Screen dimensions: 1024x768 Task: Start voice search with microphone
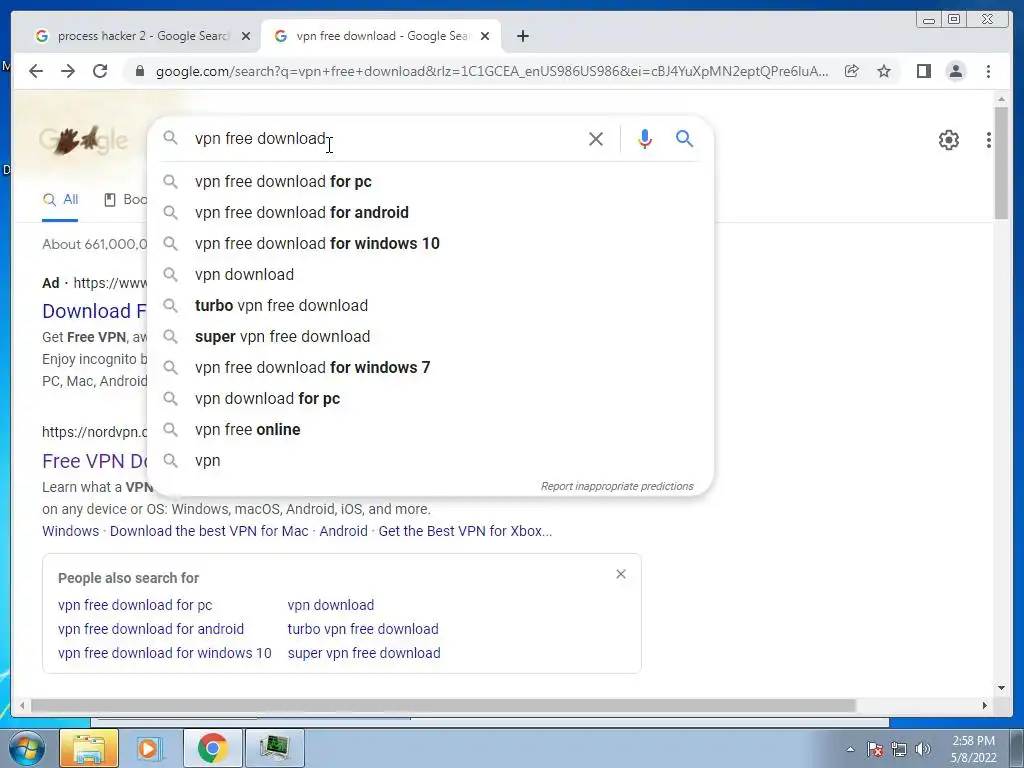(645, 138)
